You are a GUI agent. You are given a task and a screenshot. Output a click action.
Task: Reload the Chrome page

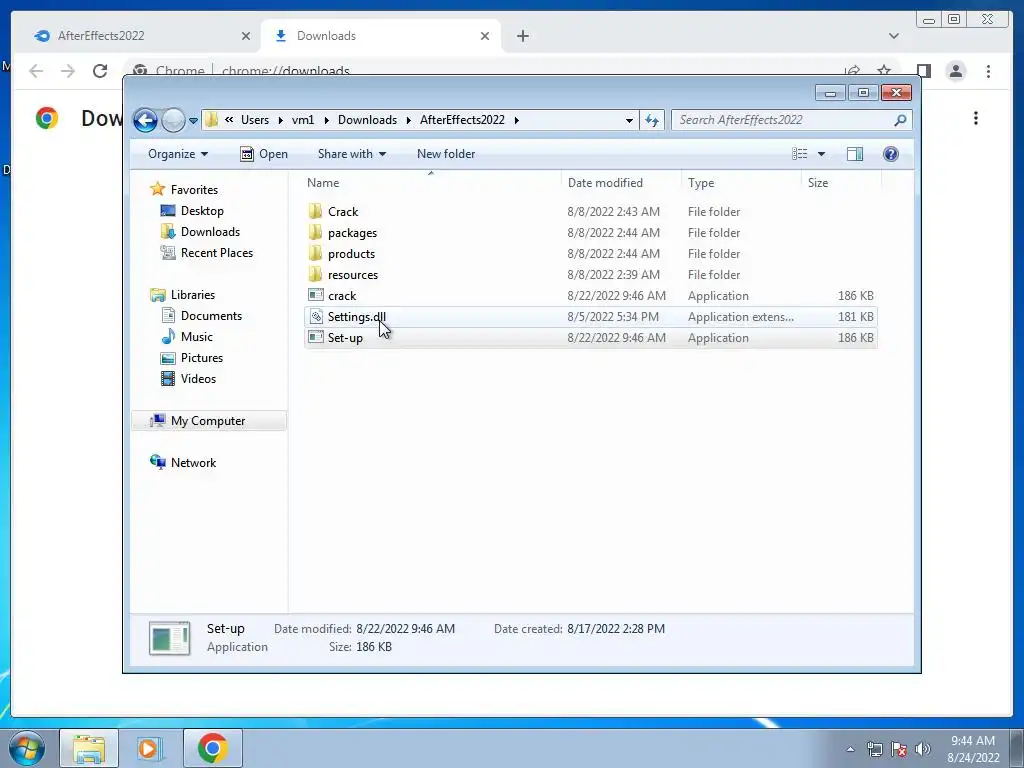(x=99, y=71)
